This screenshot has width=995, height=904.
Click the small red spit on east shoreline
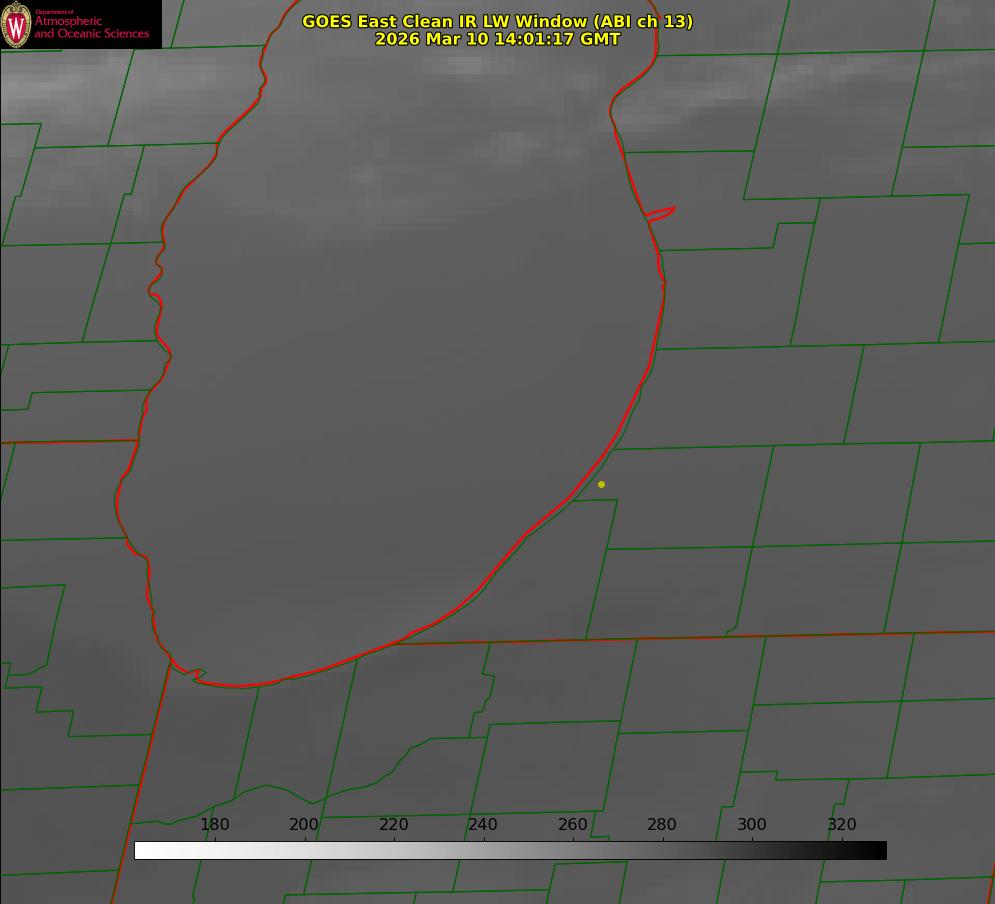tap(662, 213)
